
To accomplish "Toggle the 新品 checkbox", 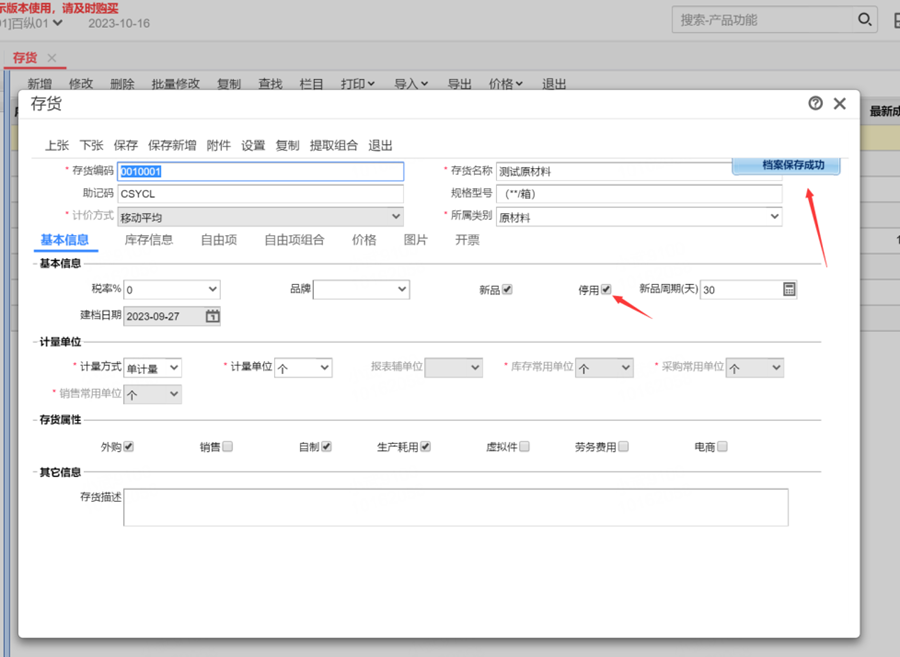I will [x=507, y=289].
